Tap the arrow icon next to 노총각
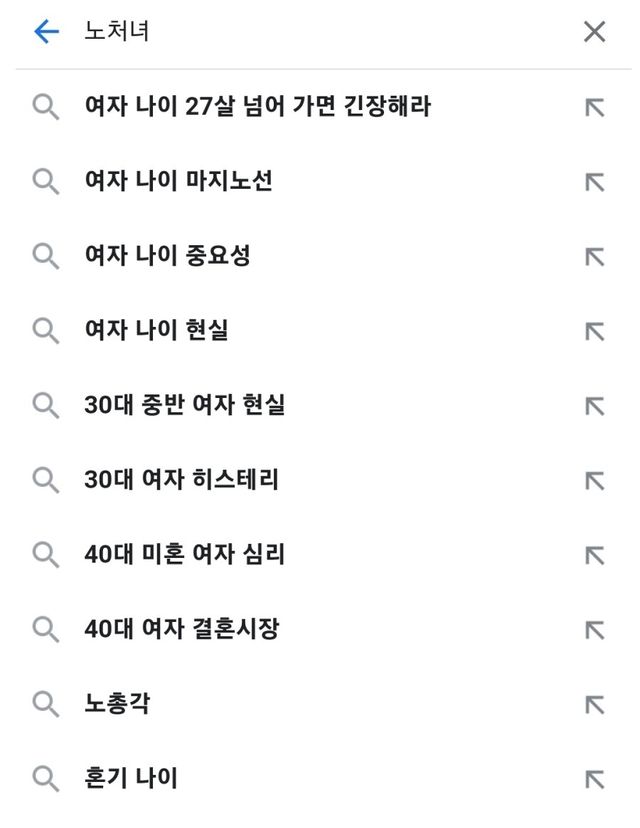 (595, 705)
